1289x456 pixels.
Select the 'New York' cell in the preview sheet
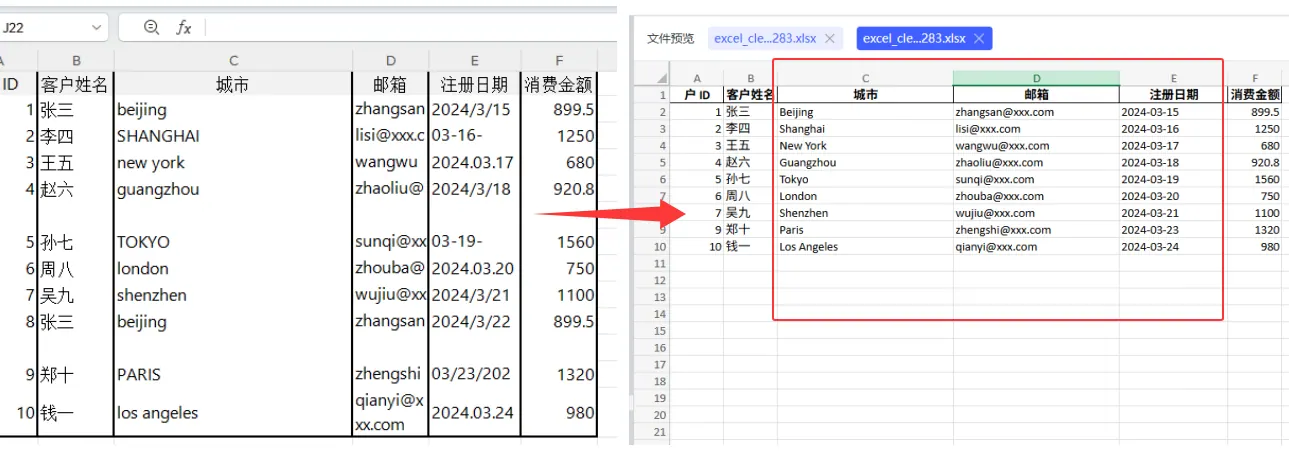865,145
